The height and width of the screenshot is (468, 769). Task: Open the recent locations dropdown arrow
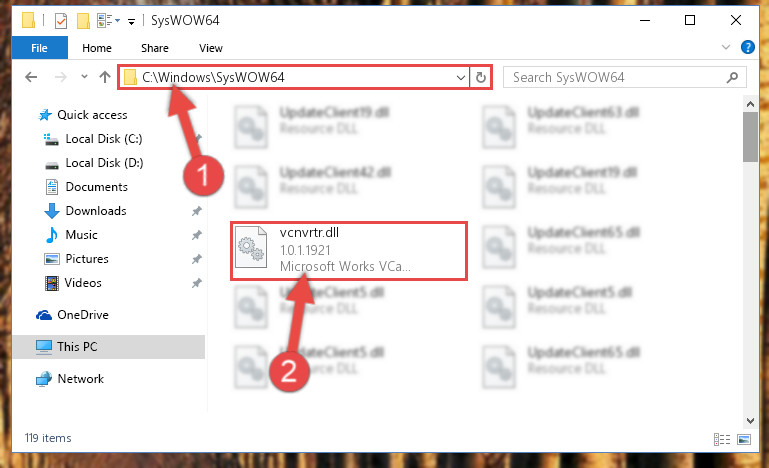pos(84,77)
